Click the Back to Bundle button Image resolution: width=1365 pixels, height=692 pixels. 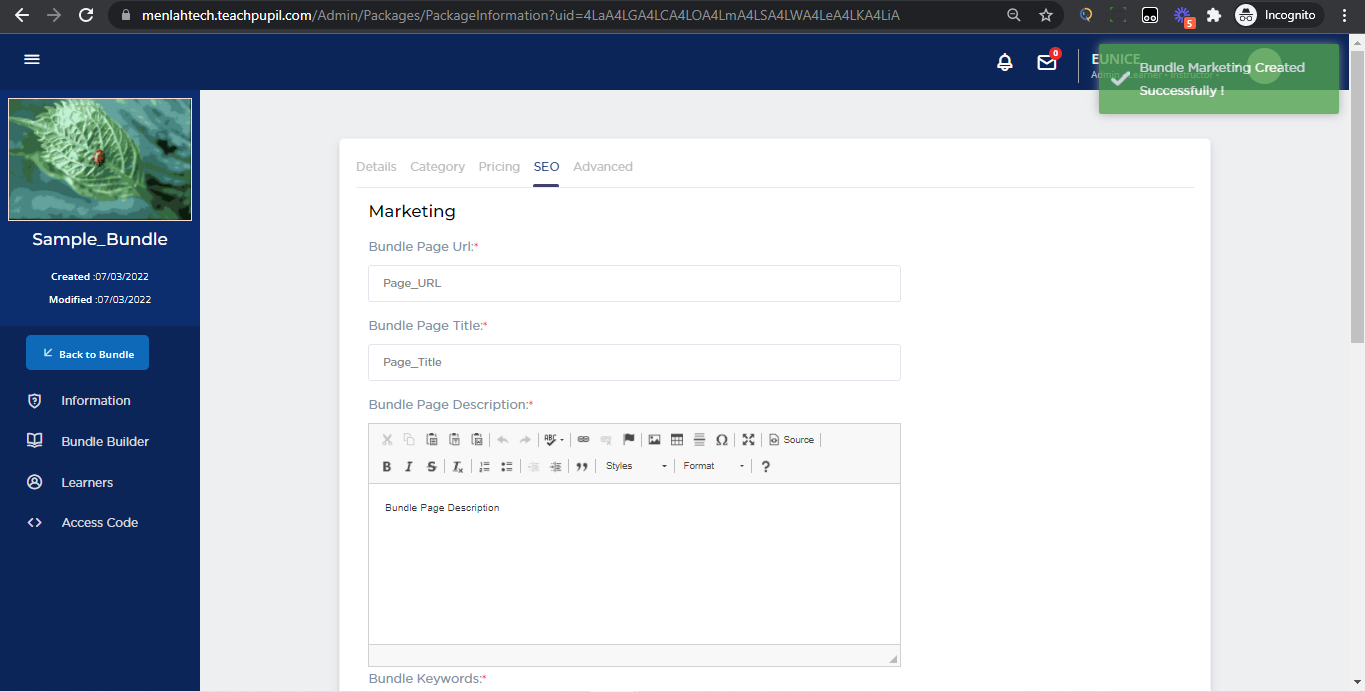pos(87,353)
